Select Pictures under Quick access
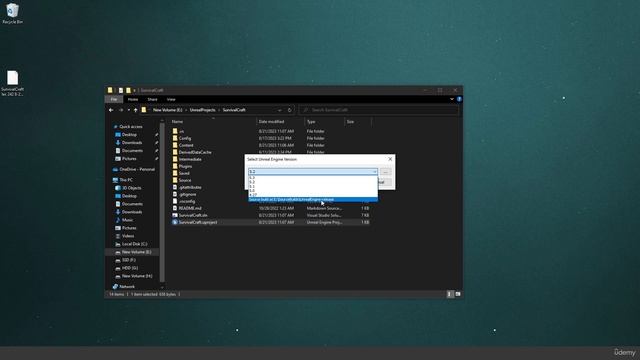 coord(129,159)
